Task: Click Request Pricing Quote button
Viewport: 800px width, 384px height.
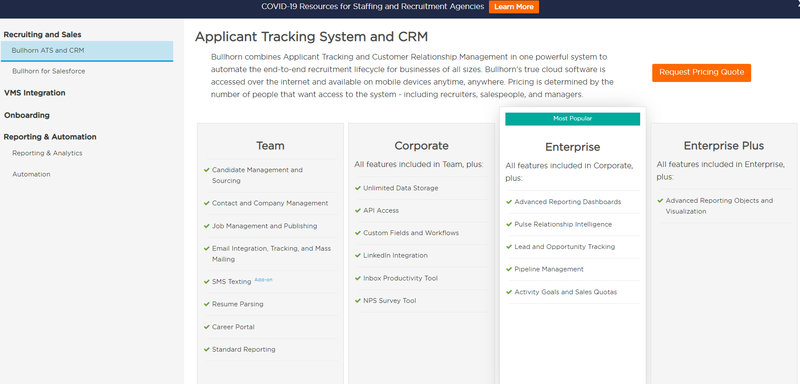Action: click(x=701, y=72)
